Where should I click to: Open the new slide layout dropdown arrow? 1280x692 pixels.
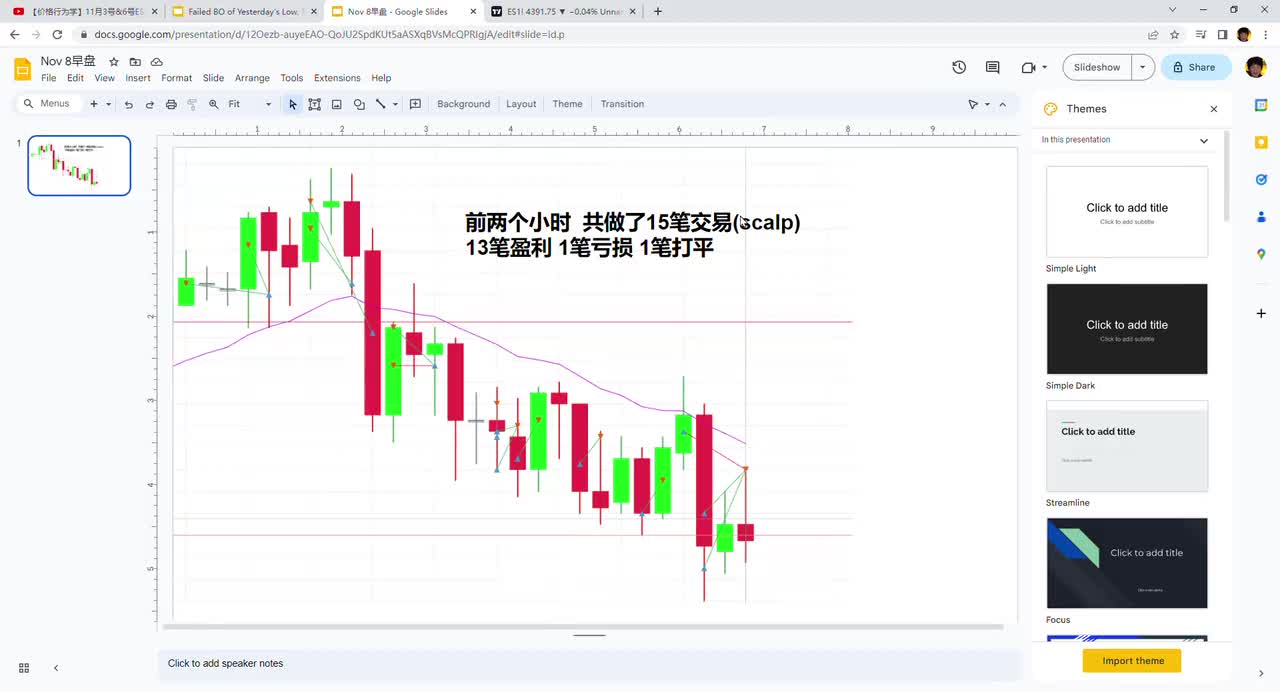click(x=108, y=104)
